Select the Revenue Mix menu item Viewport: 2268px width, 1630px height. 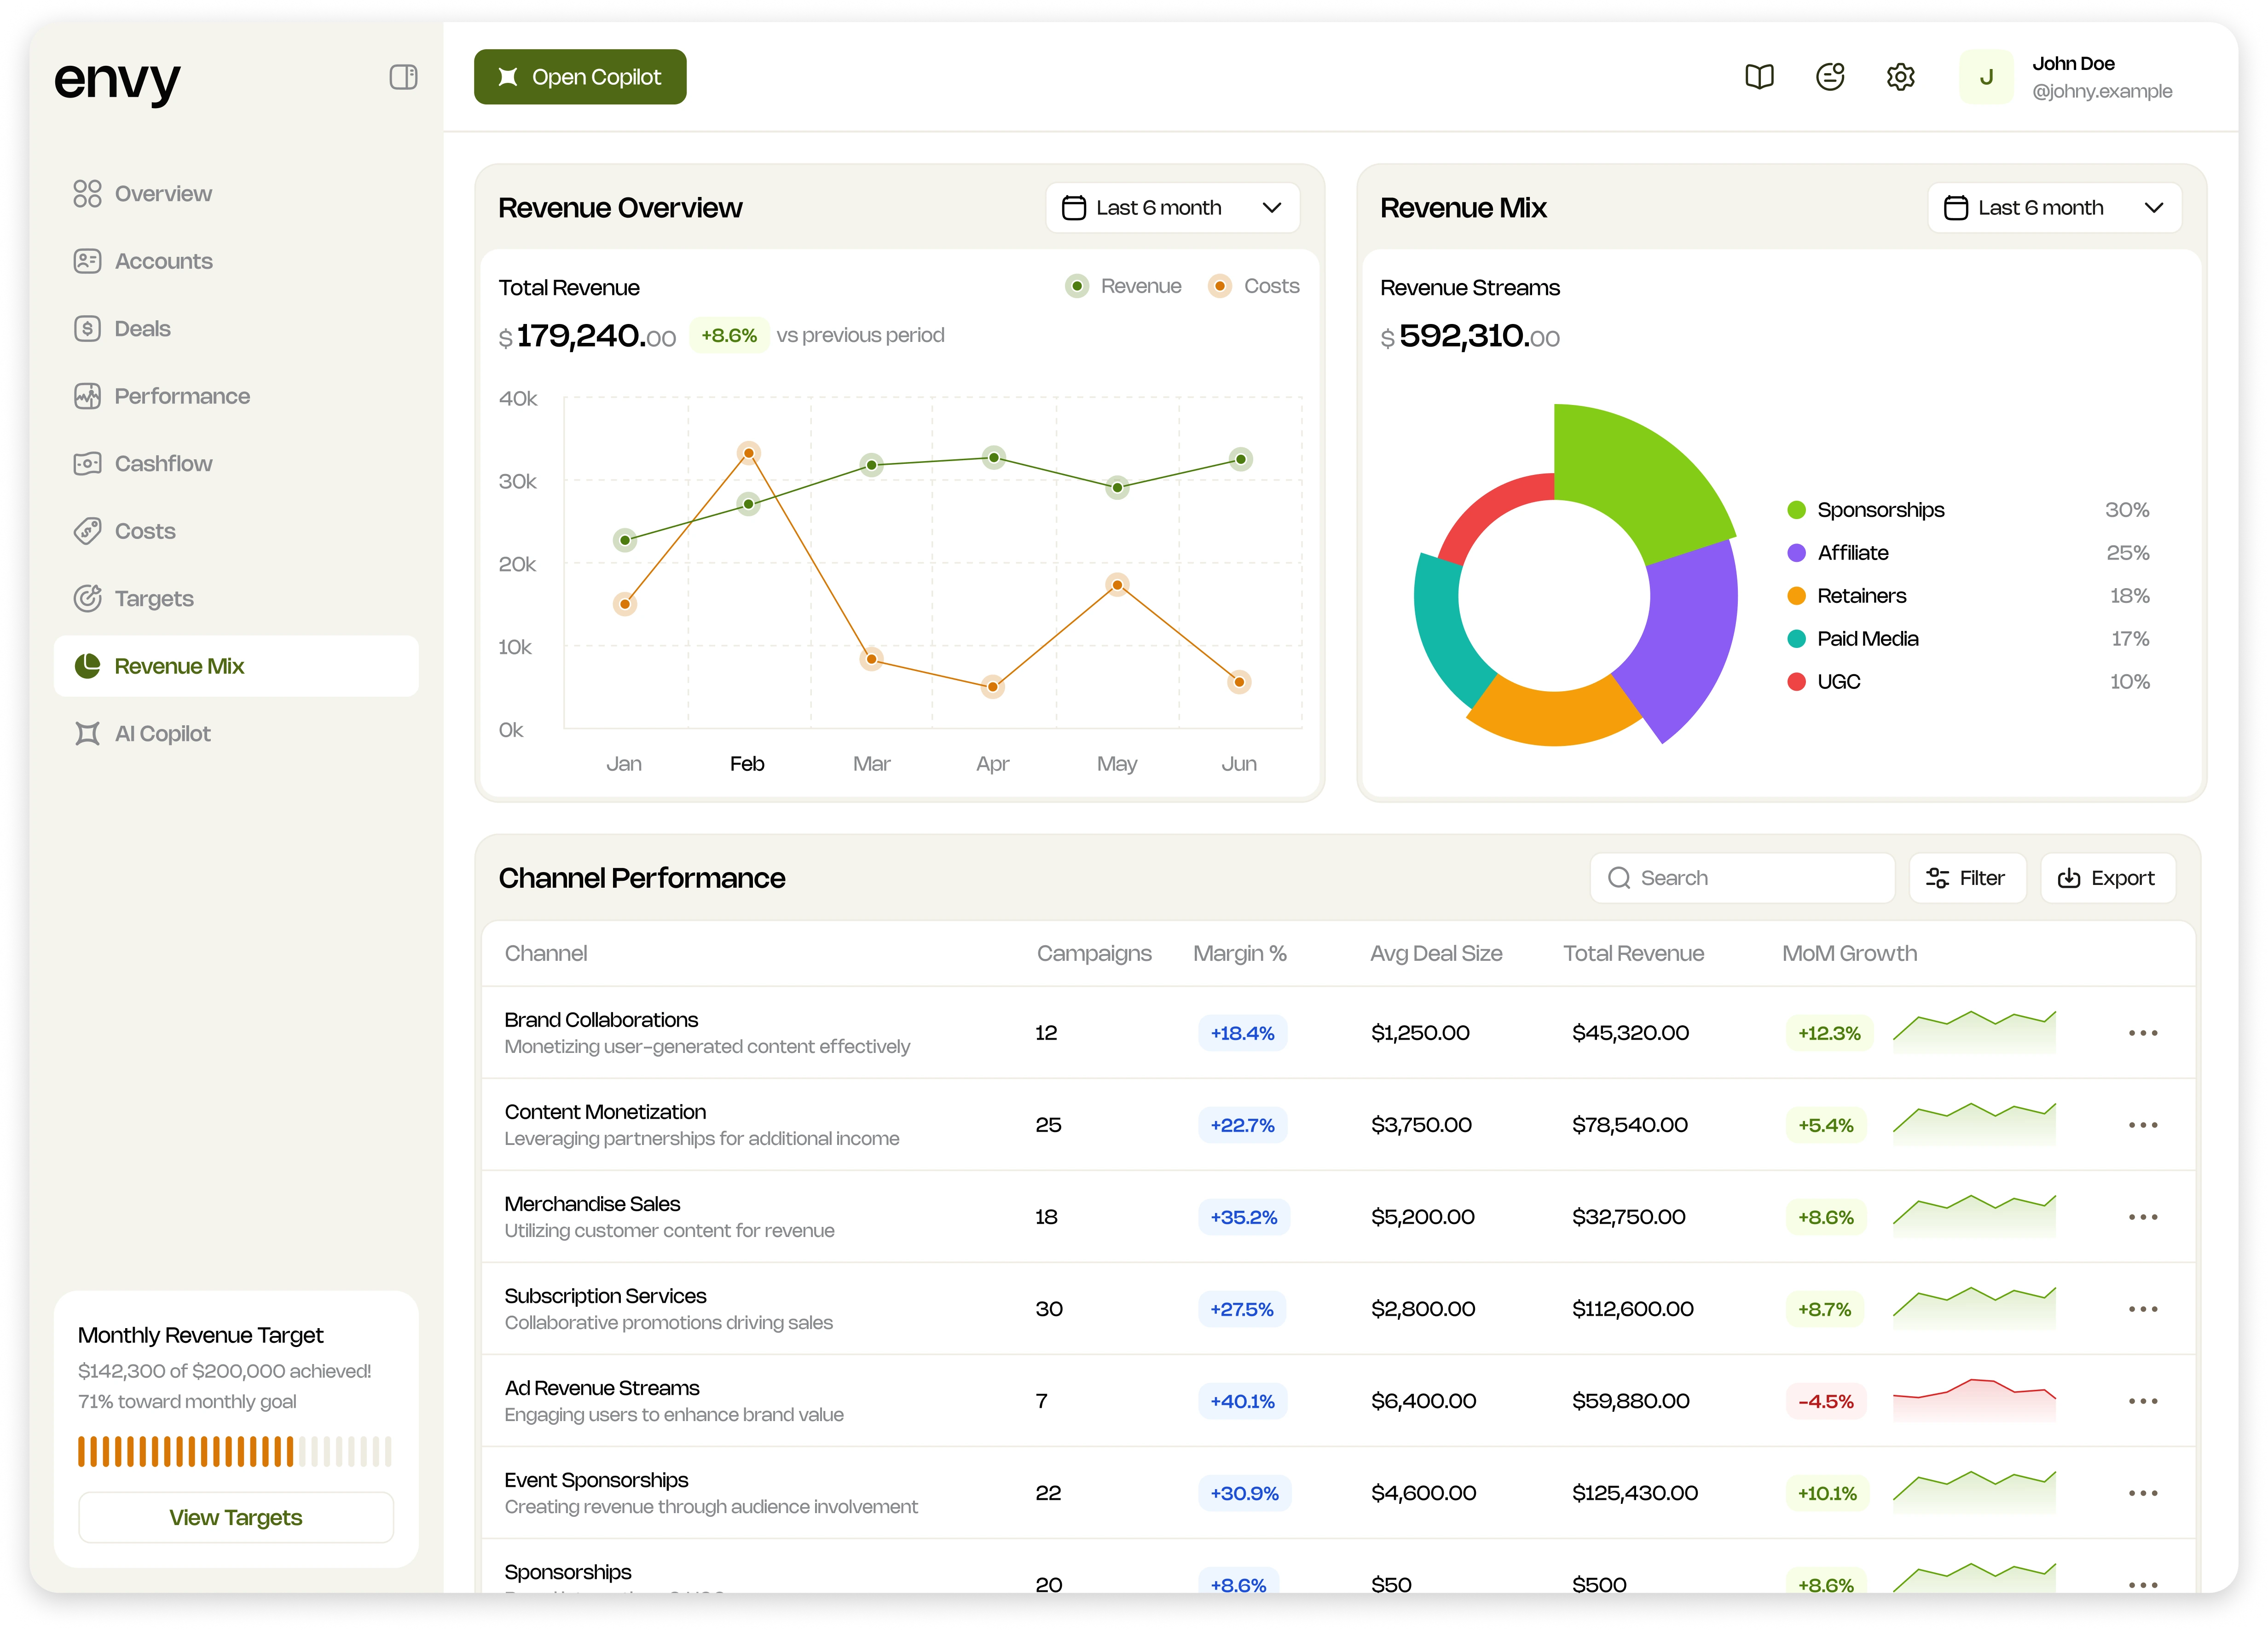[236, 666]
